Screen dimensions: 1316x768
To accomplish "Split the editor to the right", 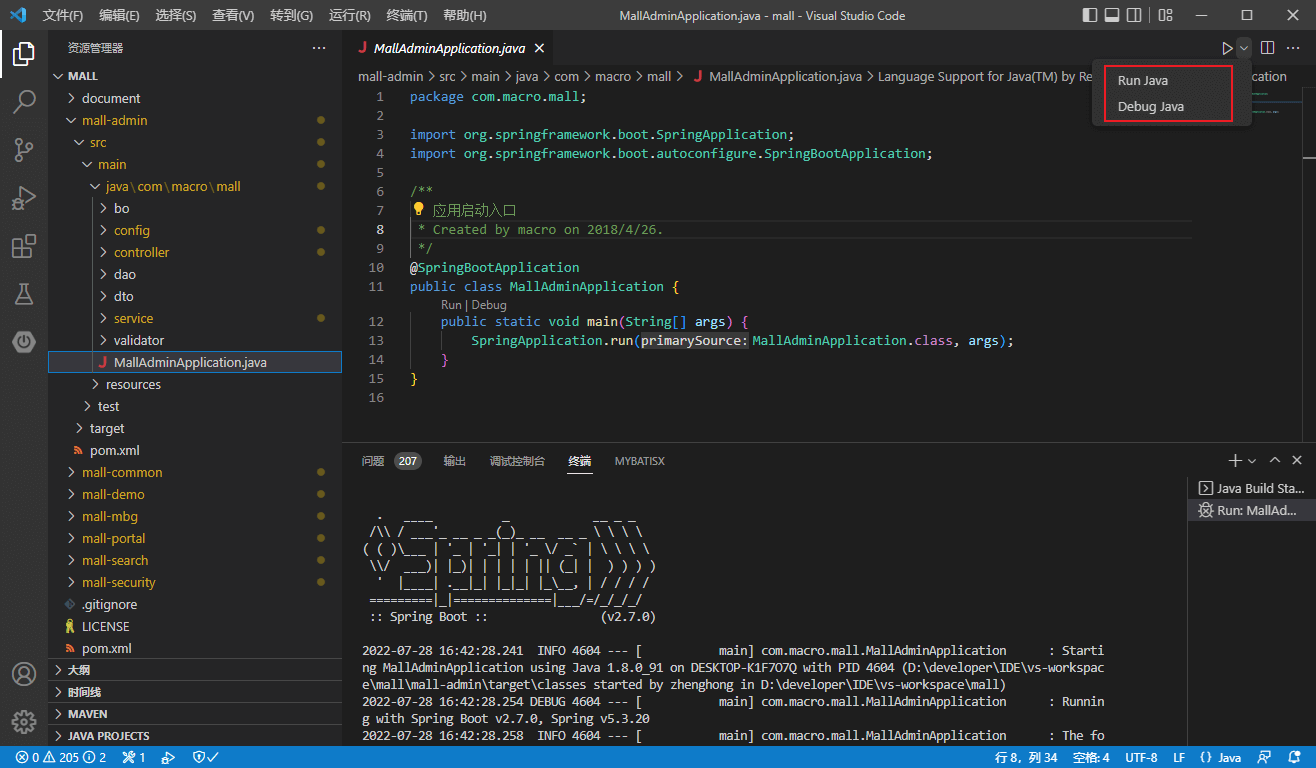I will tap(1267, 48).
